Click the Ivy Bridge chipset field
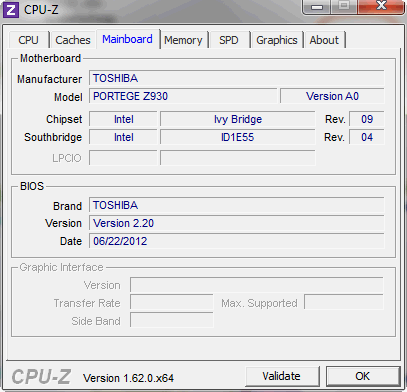The image size is (407, 392). 238,119
